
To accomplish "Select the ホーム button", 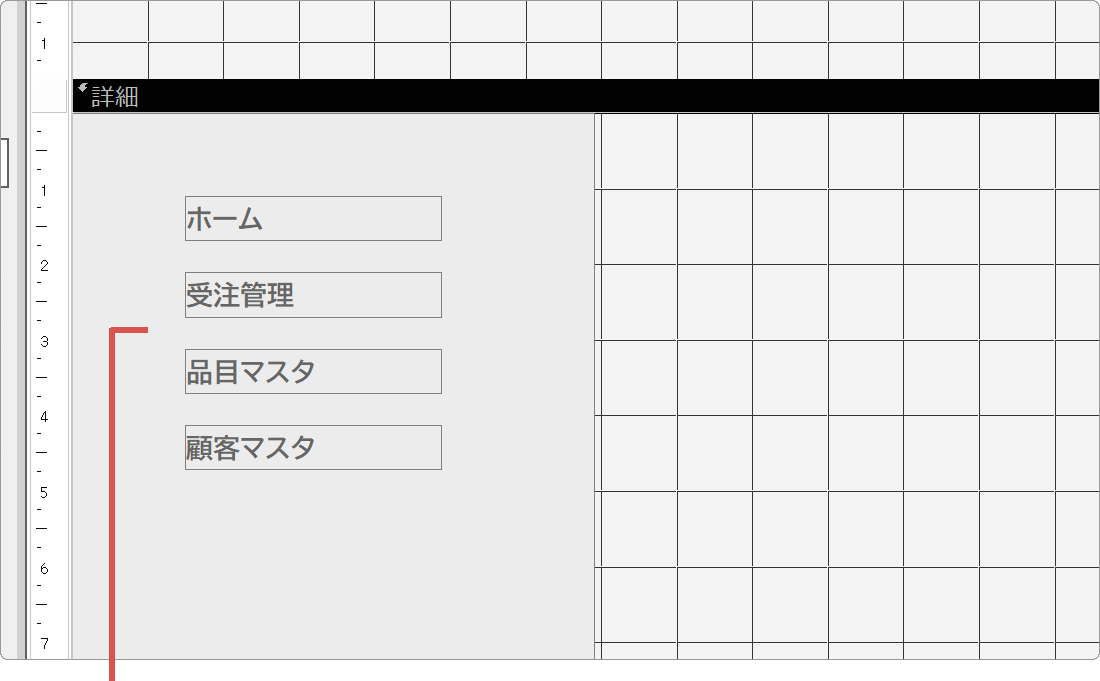I will click(313, 218).
